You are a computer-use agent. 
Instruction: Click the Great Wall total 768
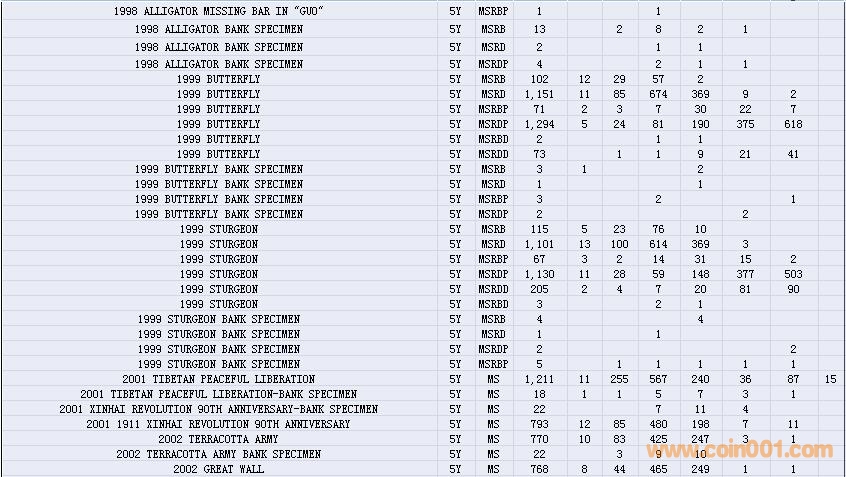tap(539, 469)
